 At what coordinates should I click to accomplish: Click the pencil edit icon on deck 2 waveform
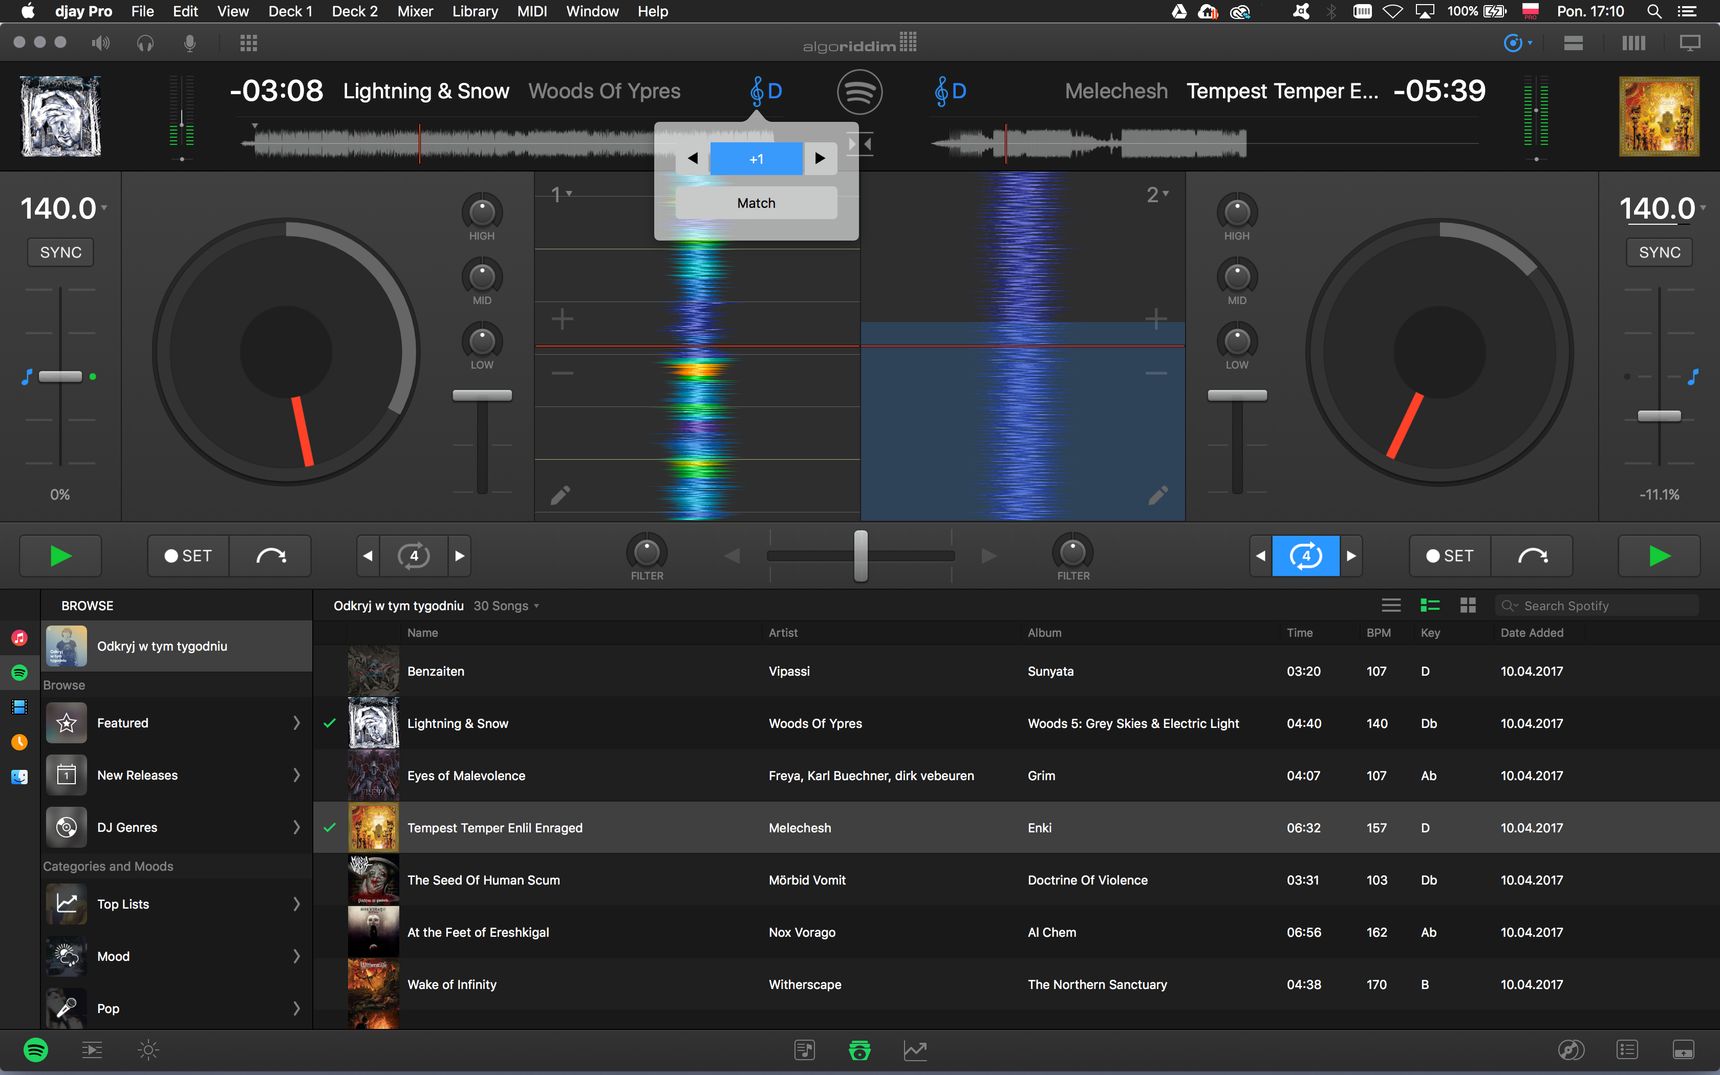[1158, 495]
